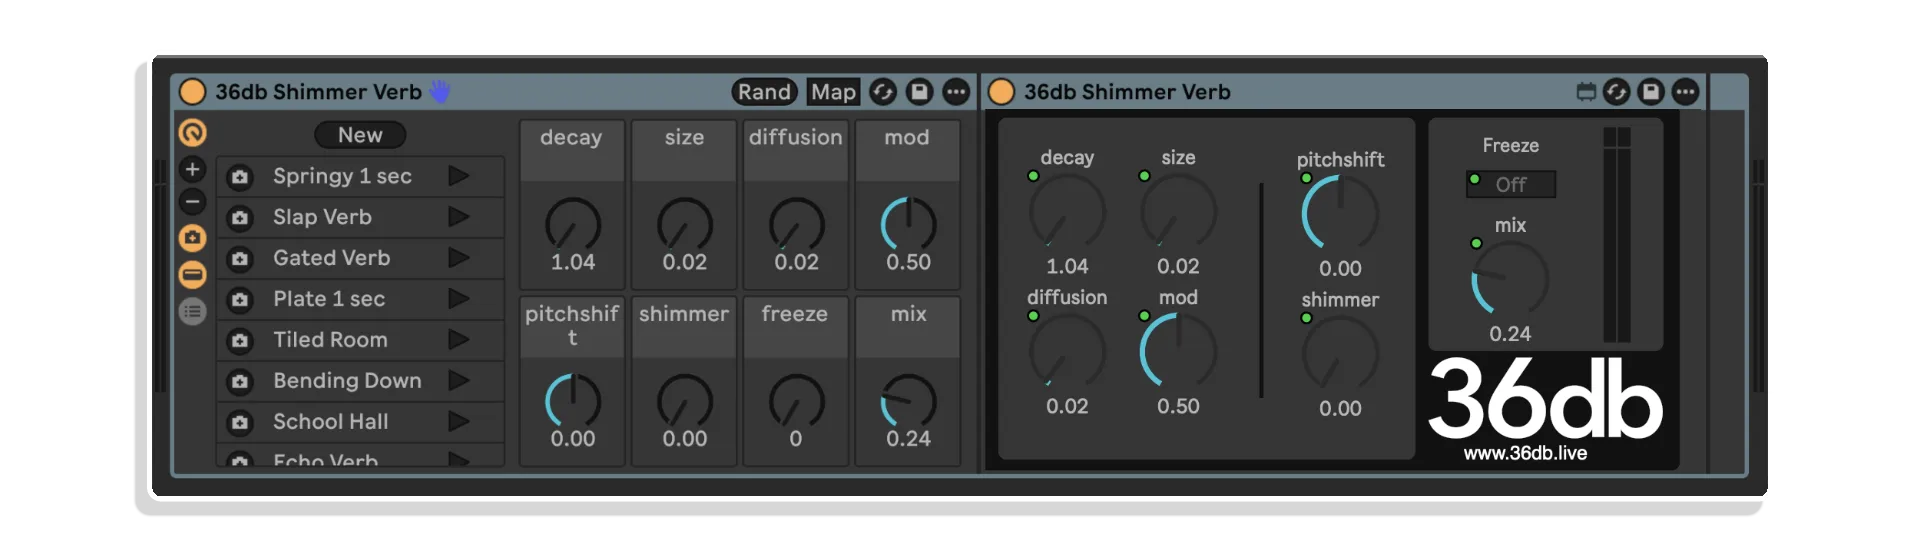Click the blue hand icon next to rack title
The image size is (1920, 551).
440,91
